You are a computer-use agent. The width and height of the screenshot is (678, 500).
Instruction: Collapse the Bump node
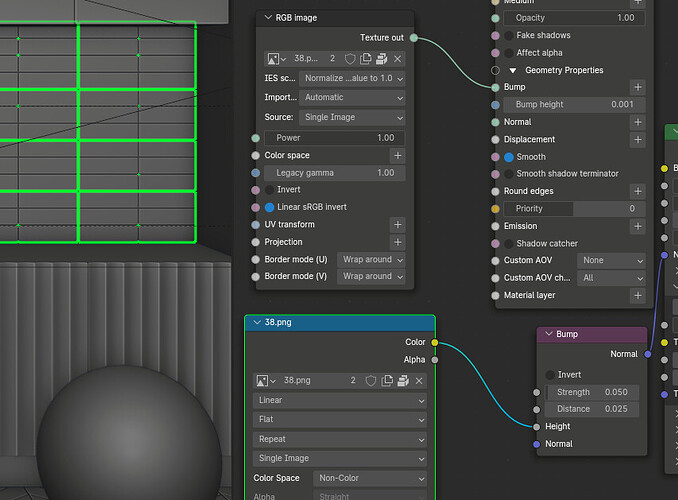[549, 334]
